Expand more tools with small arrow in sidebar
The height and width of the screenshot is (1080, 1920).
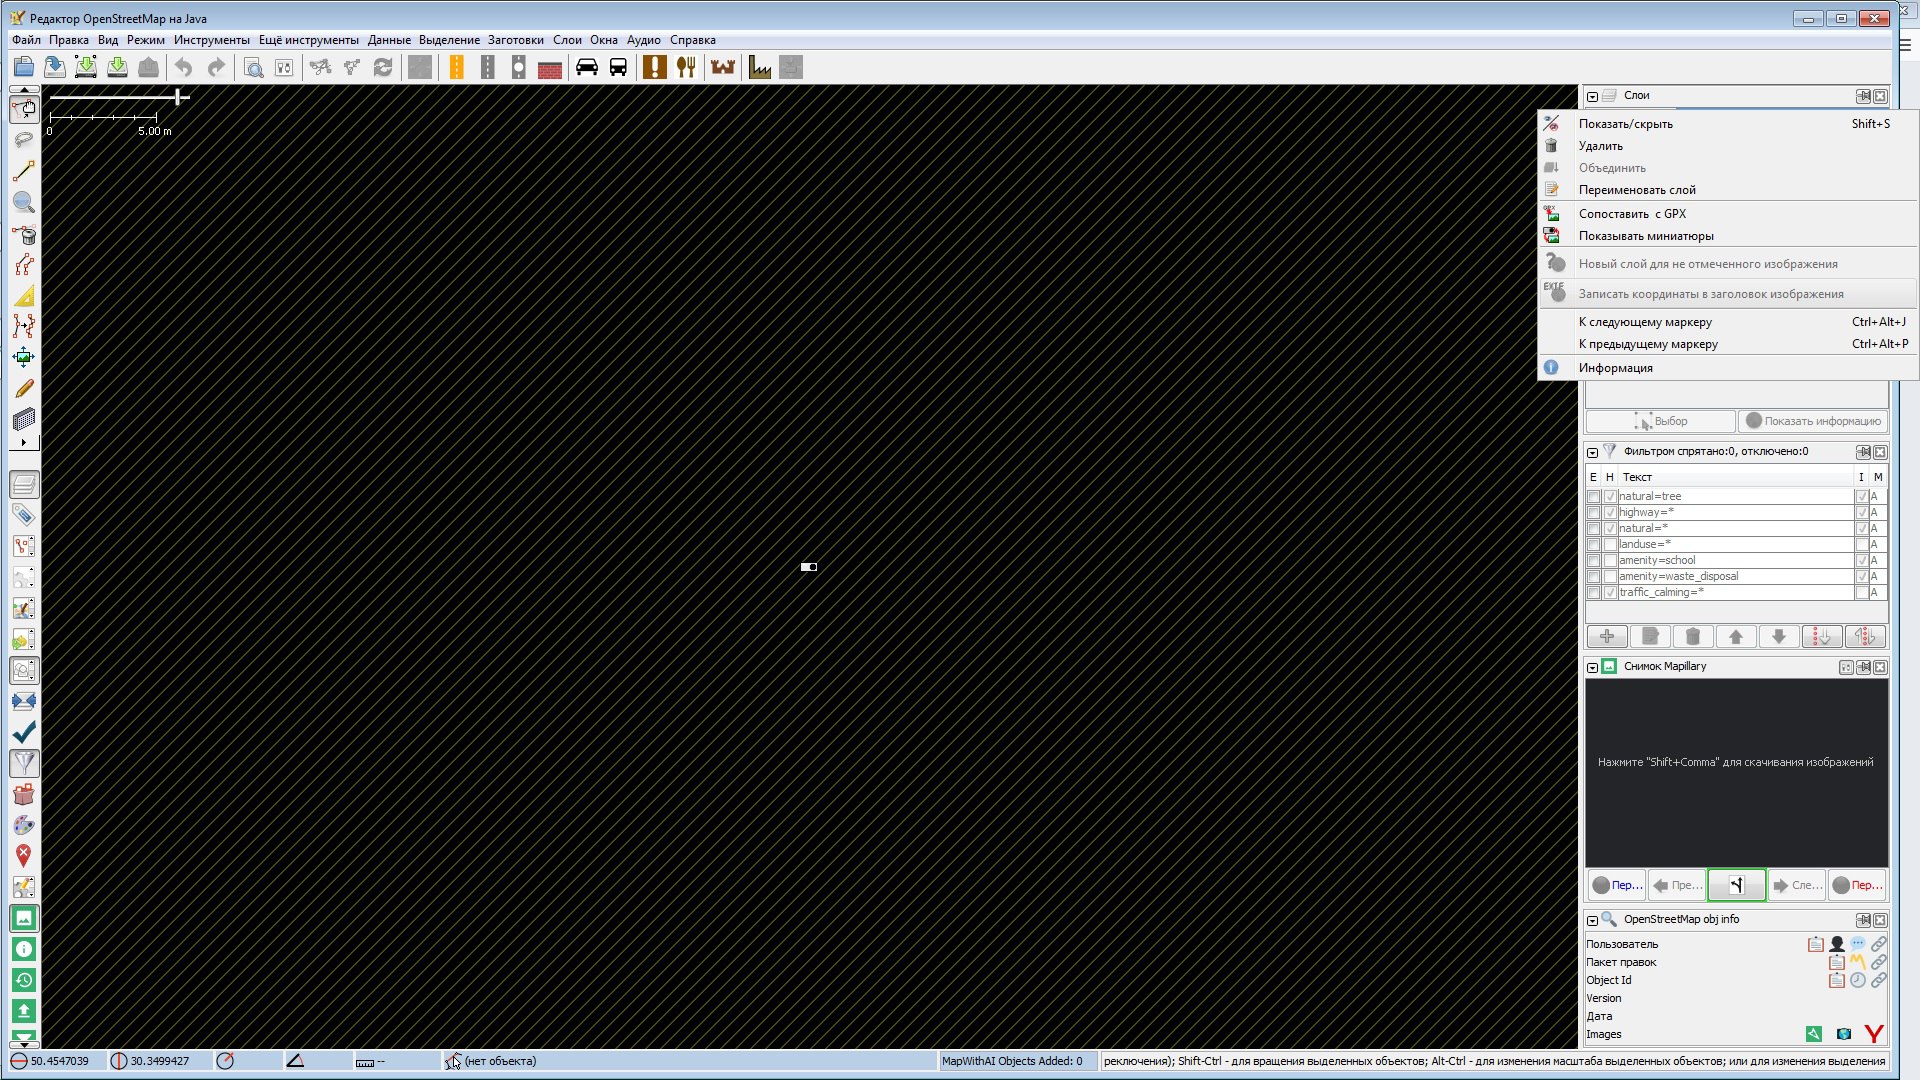tap(24, 442)
